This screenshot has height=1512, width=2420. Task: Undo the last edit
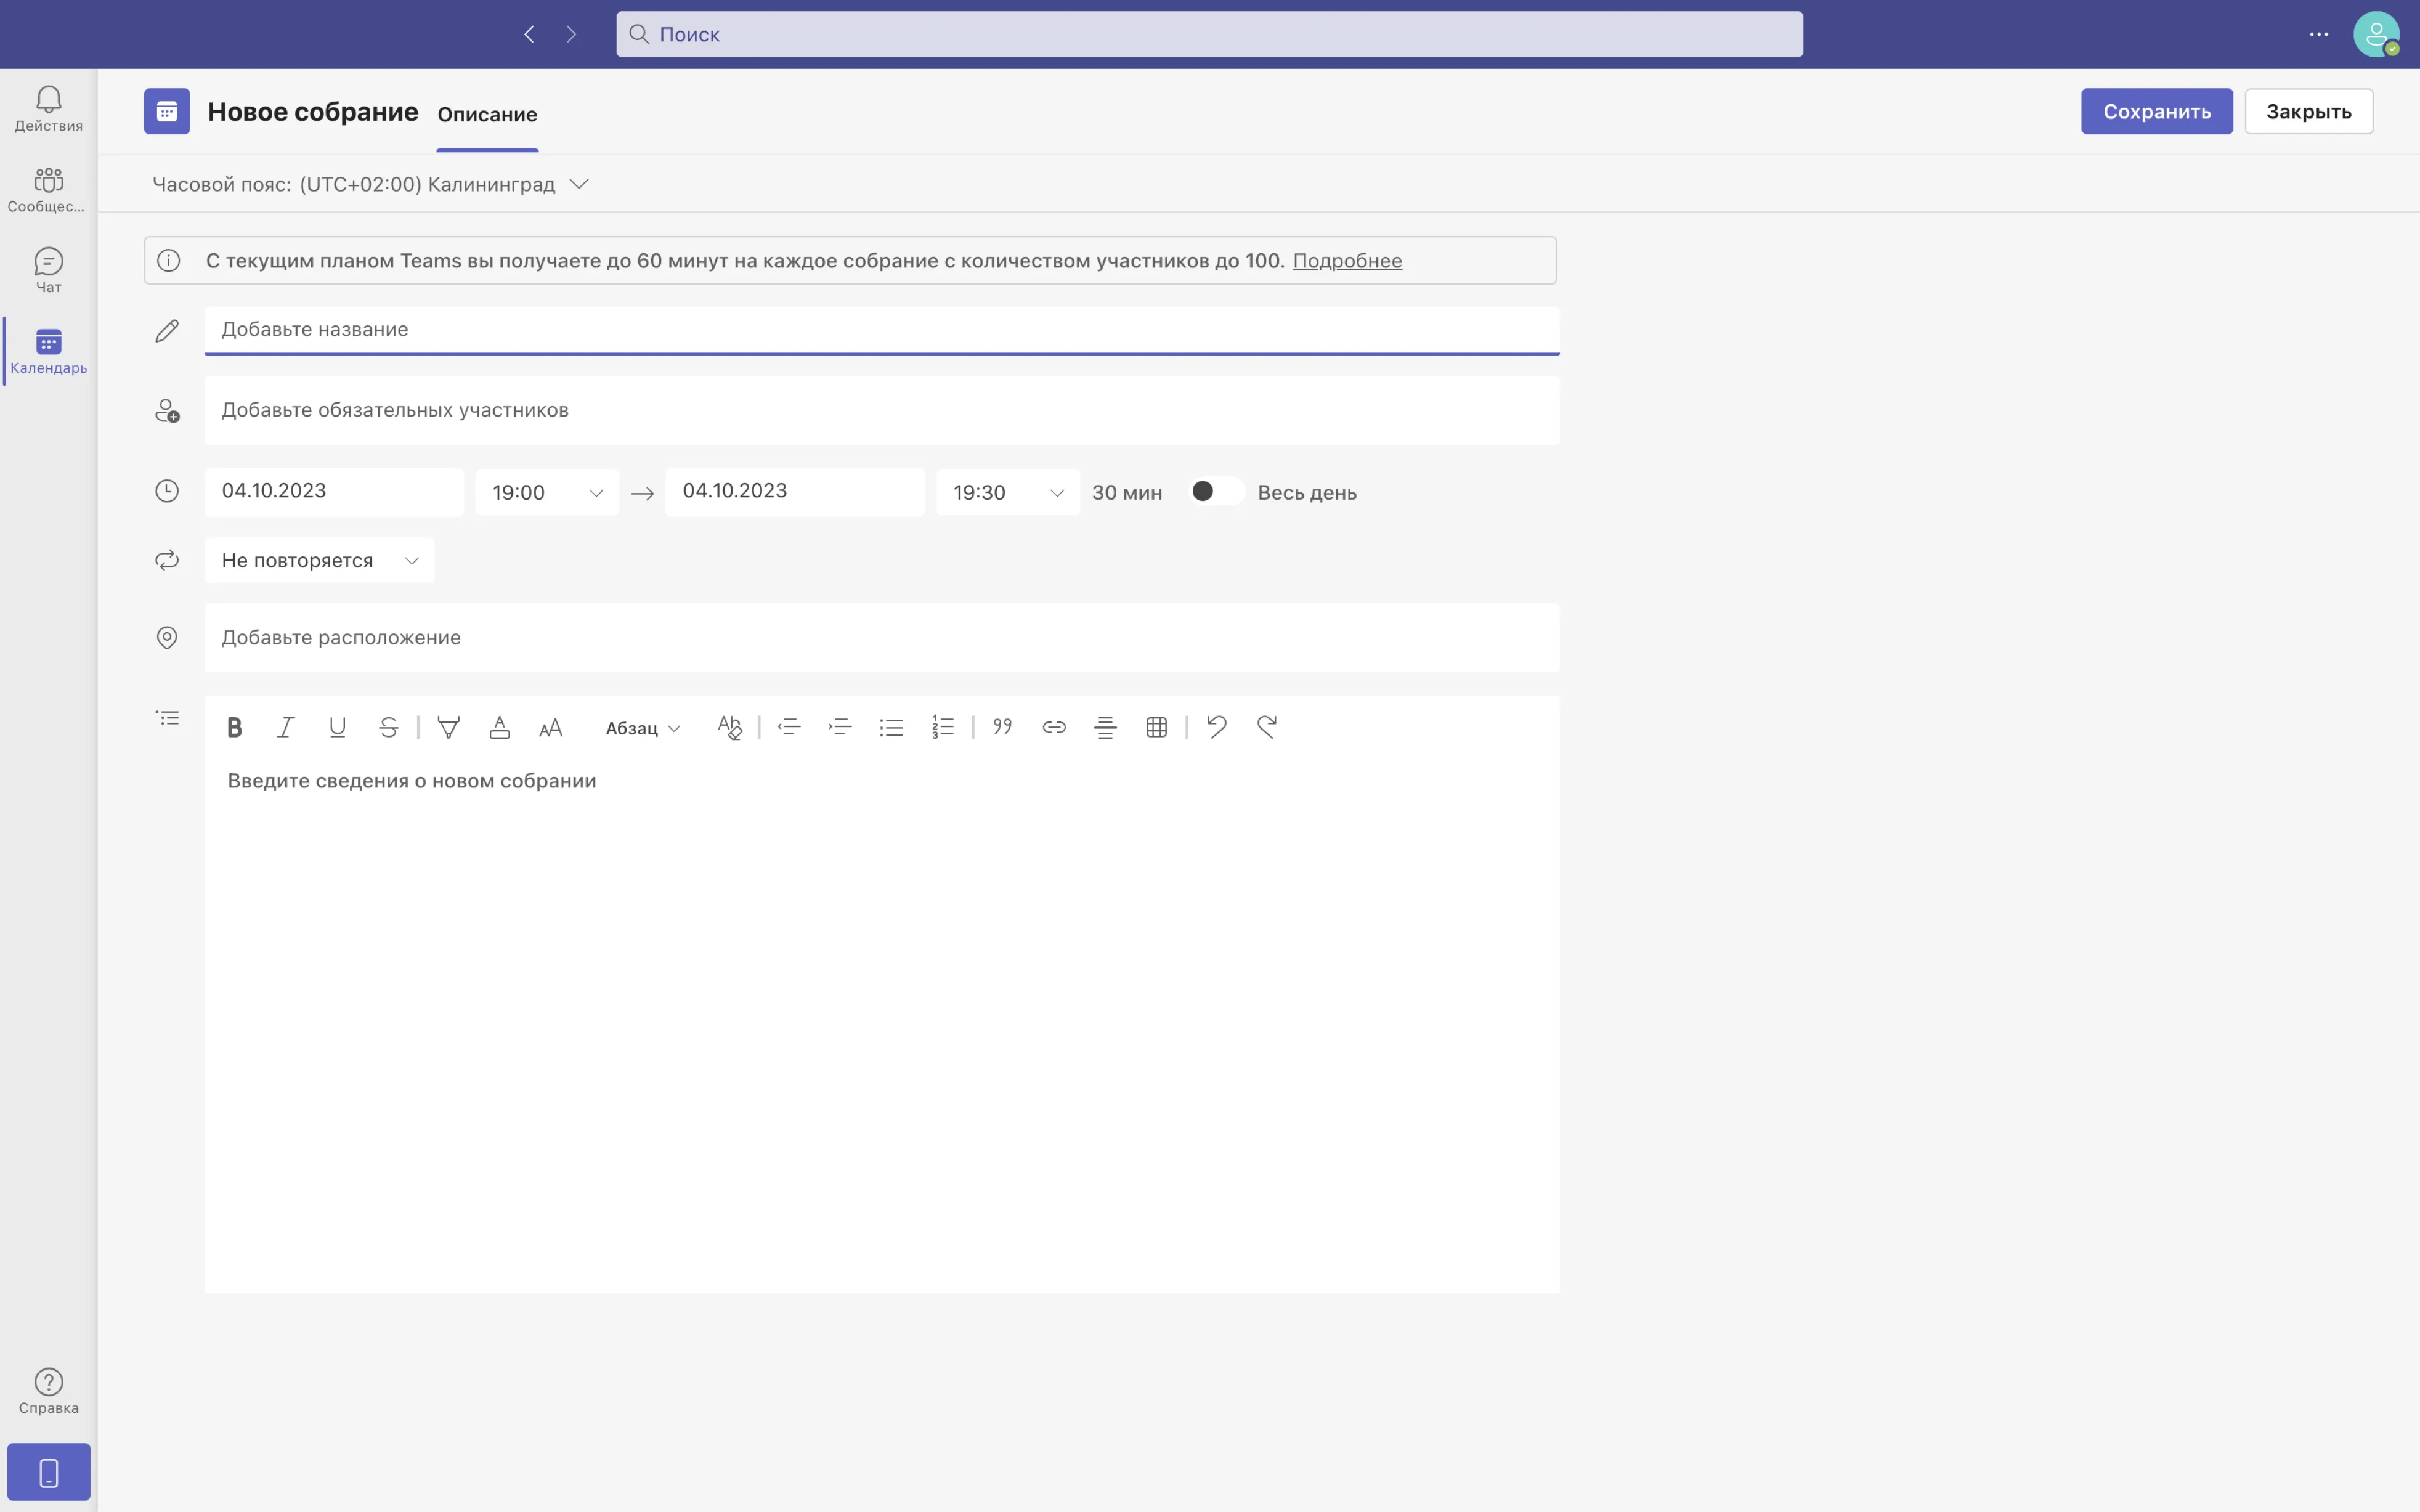[1217, 727]
